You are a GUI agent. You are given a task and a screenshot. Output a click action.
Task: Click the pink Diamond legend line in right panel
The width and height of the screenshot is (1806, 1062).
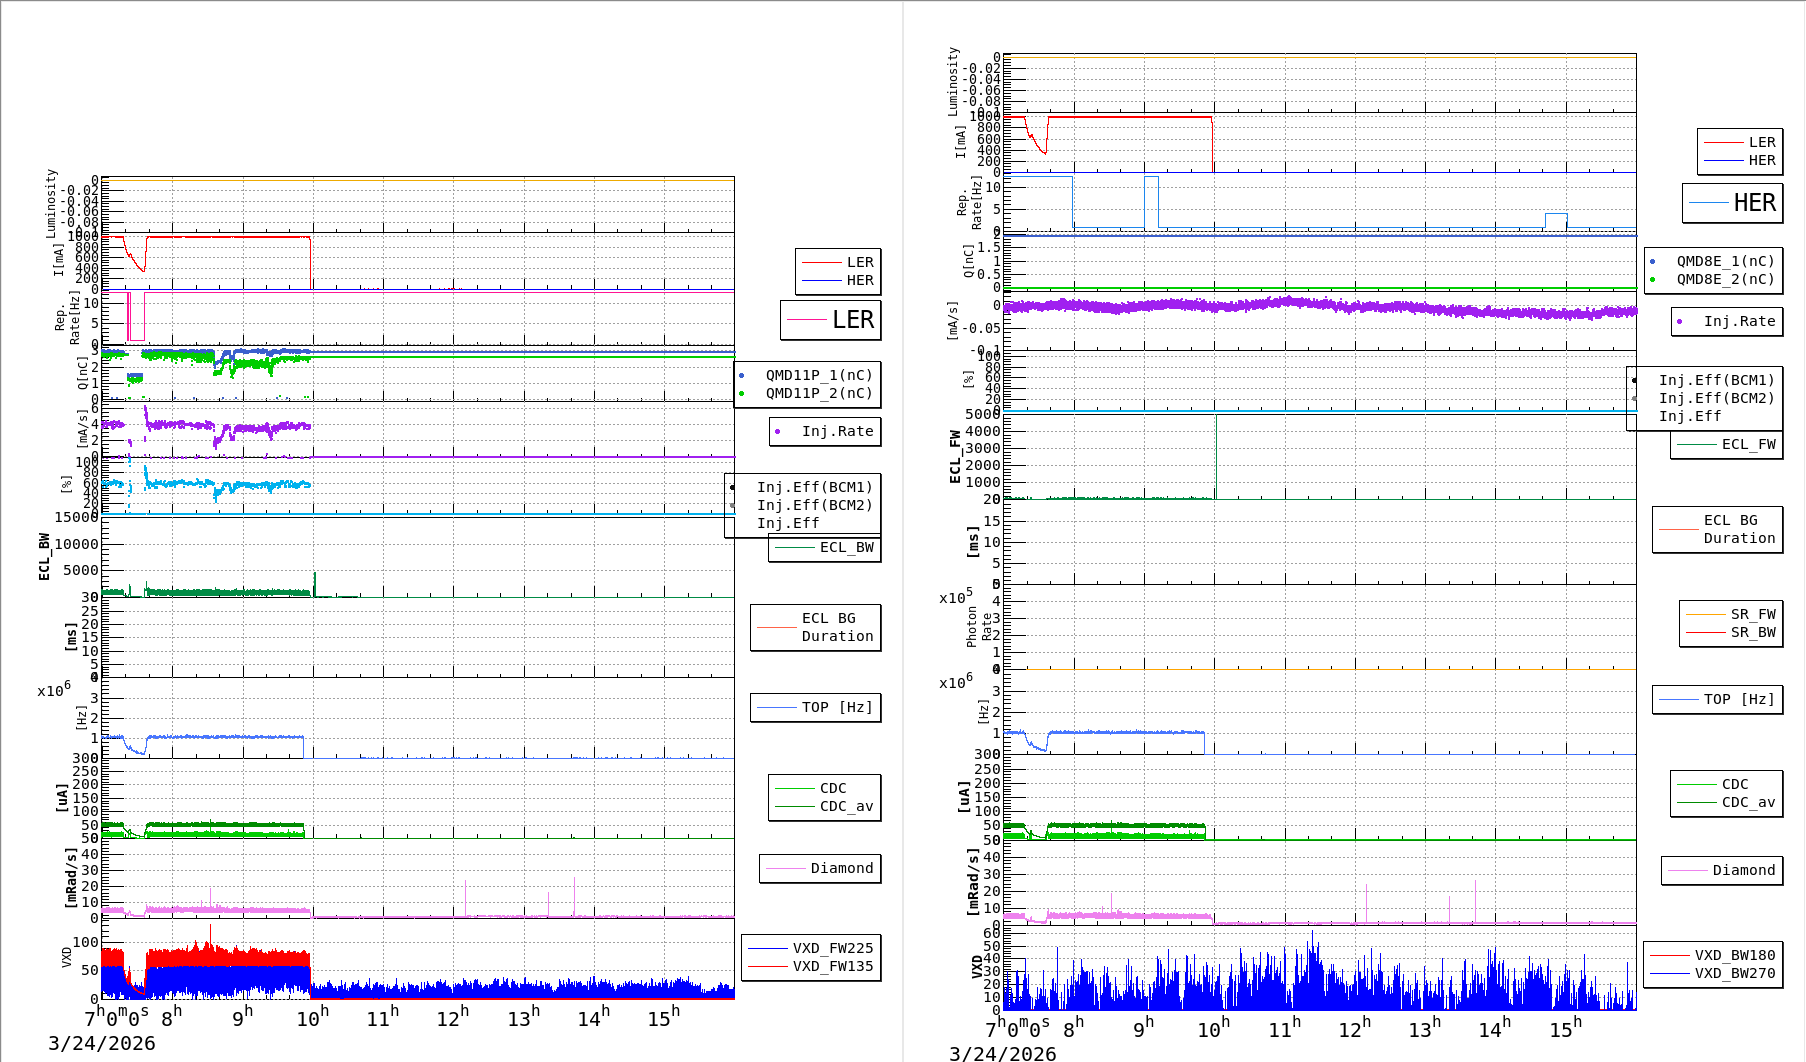tap(1687, 871)
